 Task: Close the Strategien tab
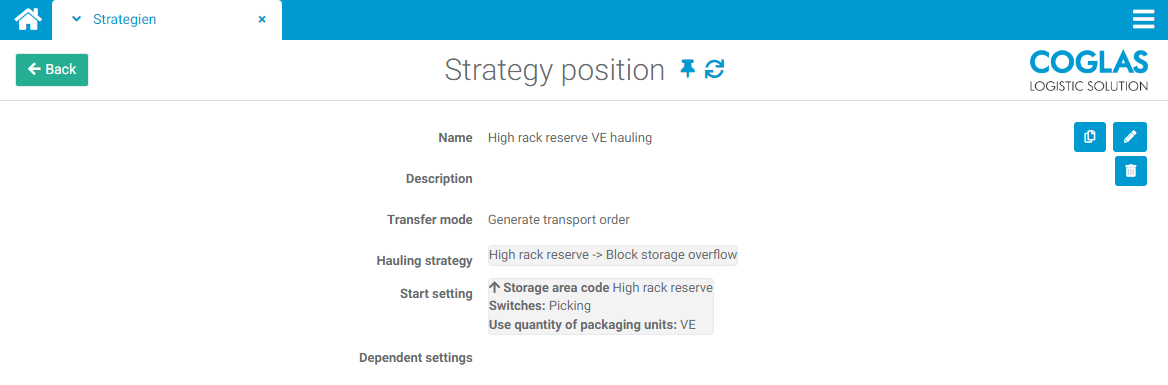point(261,19)
